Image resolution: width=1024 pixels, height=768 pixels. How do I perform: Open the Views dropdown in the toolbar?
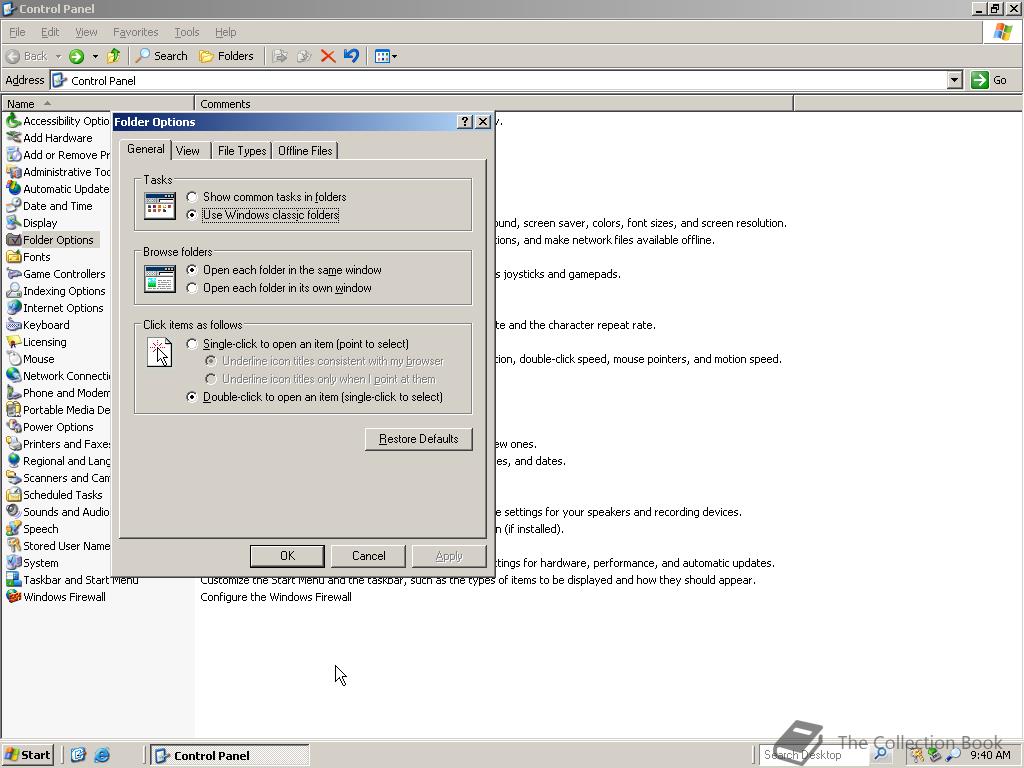tap(386, 56)
